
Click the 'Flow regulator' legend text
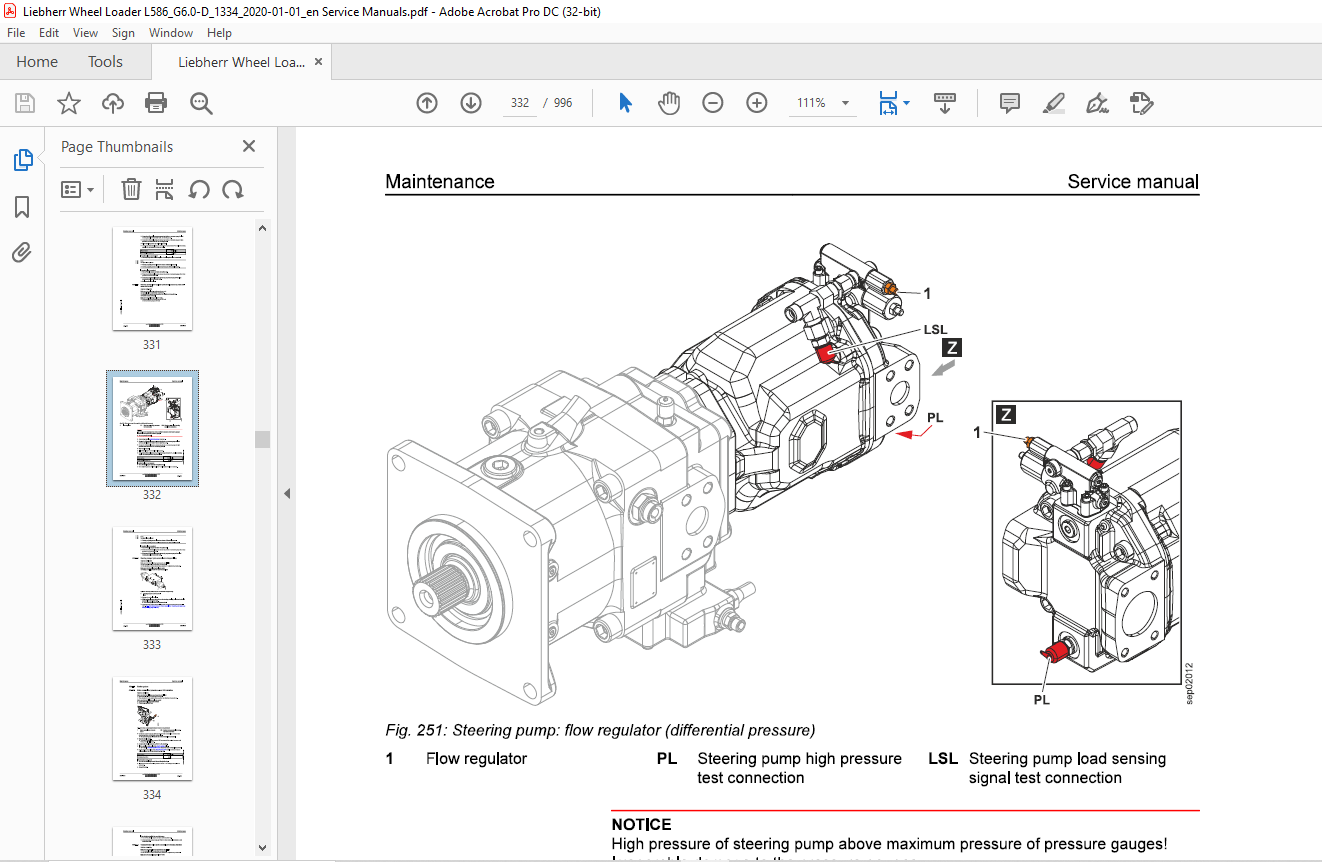(476, 758)
